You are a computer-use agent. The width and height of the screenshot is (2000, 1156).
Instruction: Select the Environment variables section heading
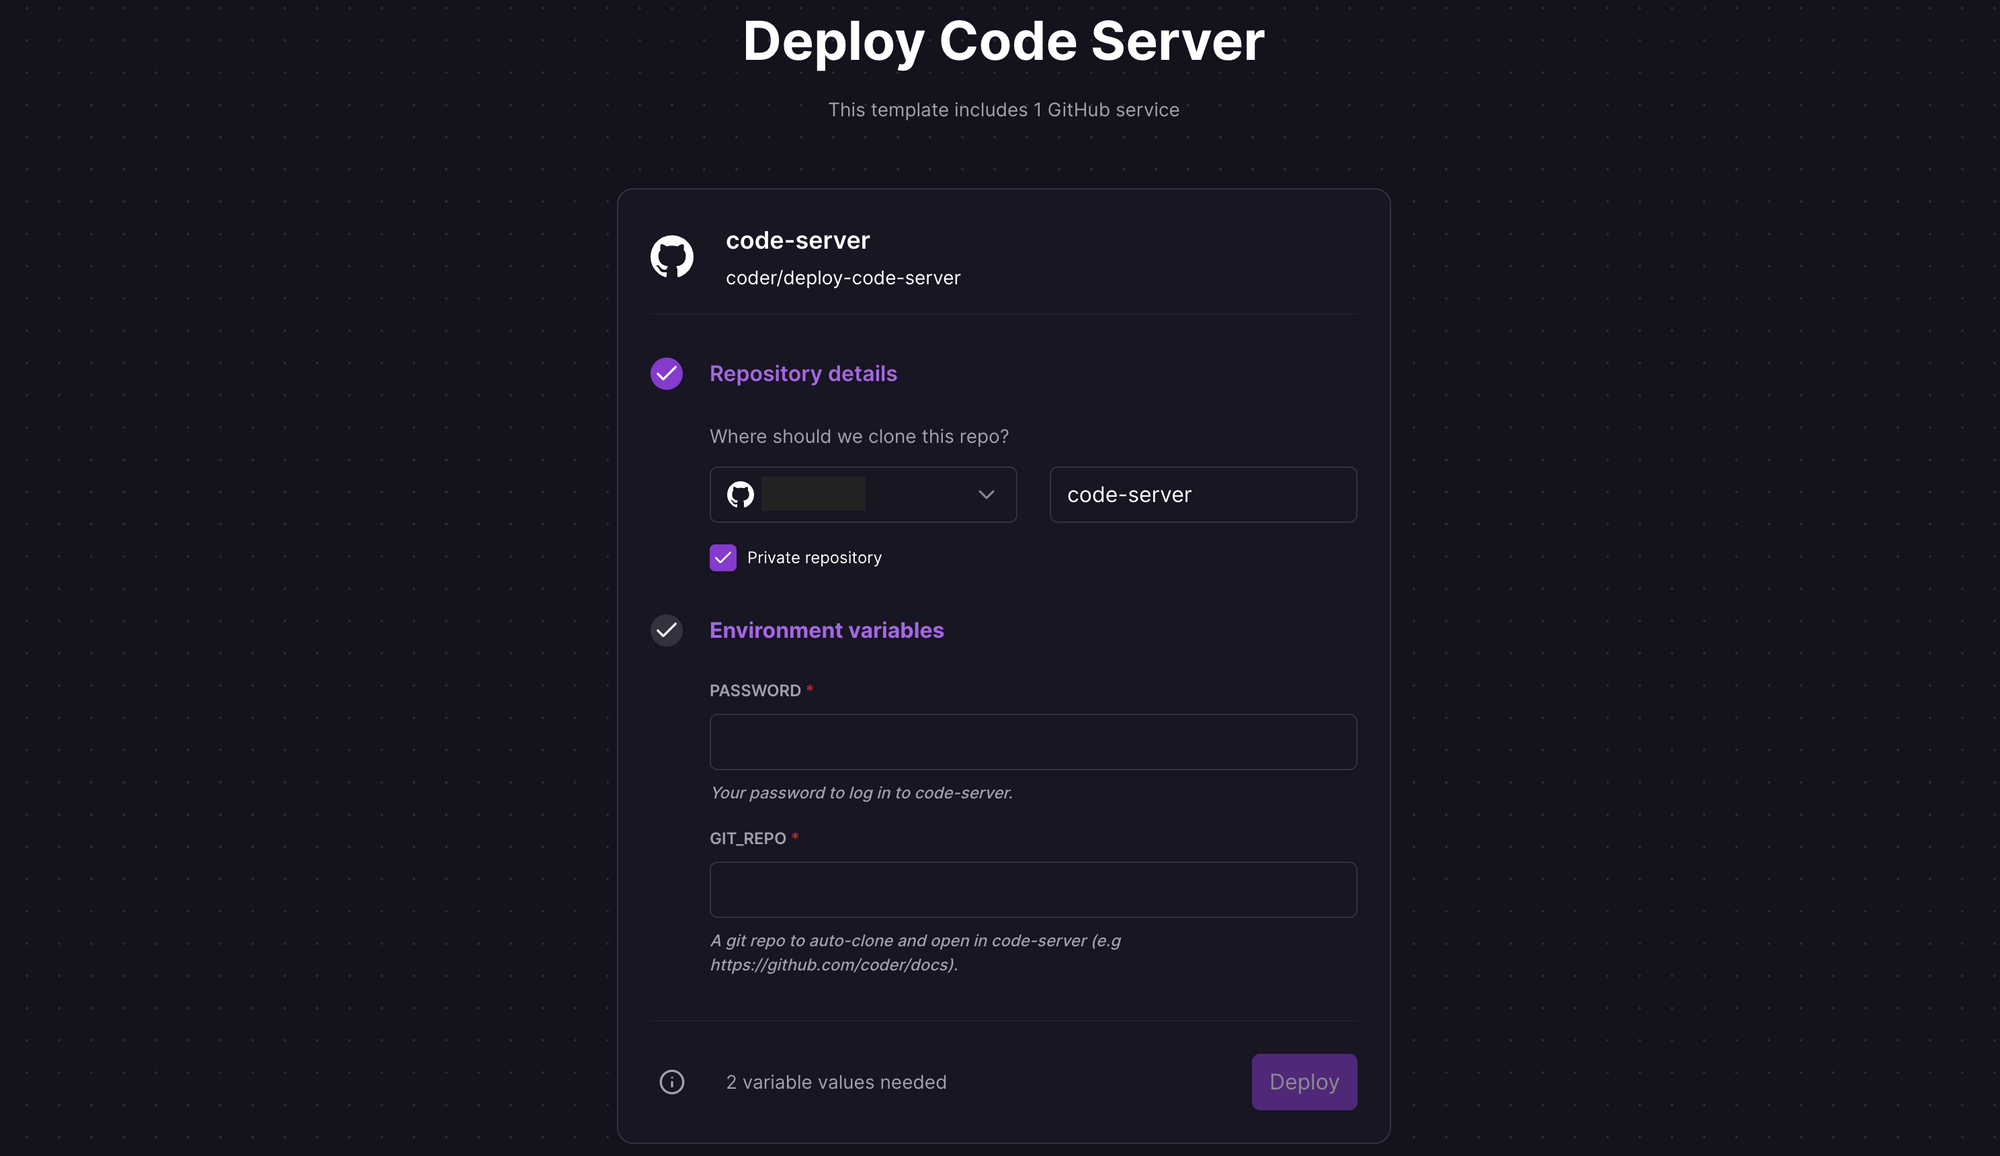826,630
